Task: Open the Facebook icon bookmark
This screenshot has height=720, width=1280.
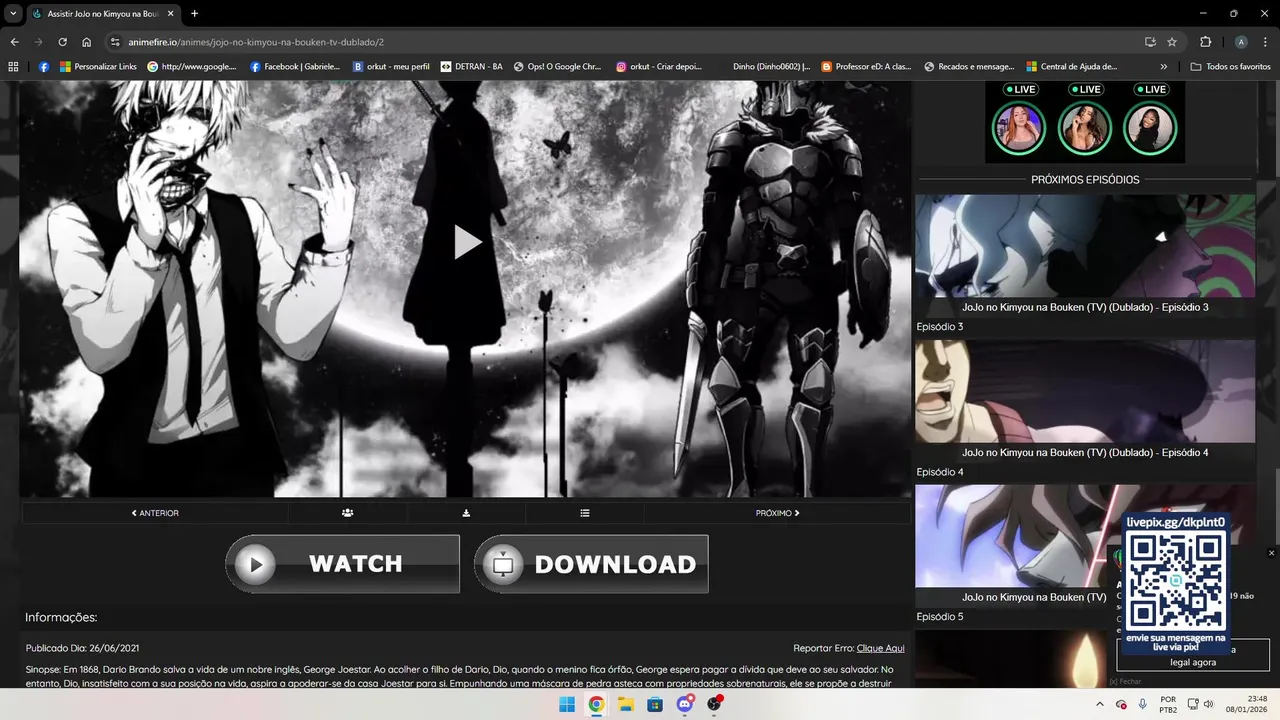Action: (44, 67)
